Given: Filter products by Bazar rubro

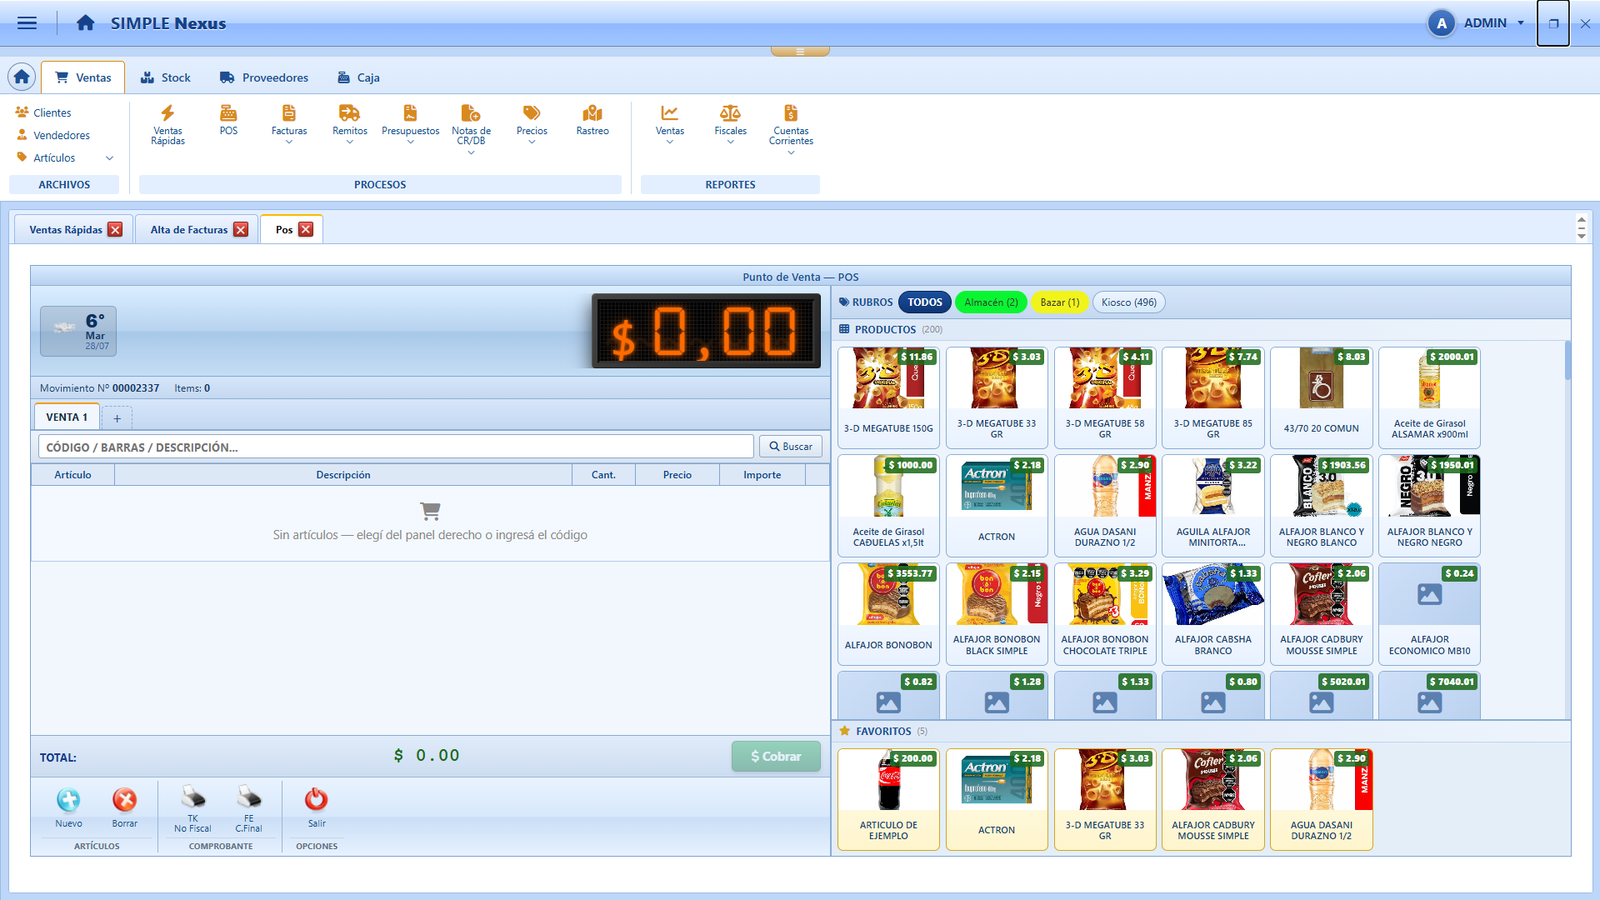Looking at the screenshot, I should [x=1060, y=302].
